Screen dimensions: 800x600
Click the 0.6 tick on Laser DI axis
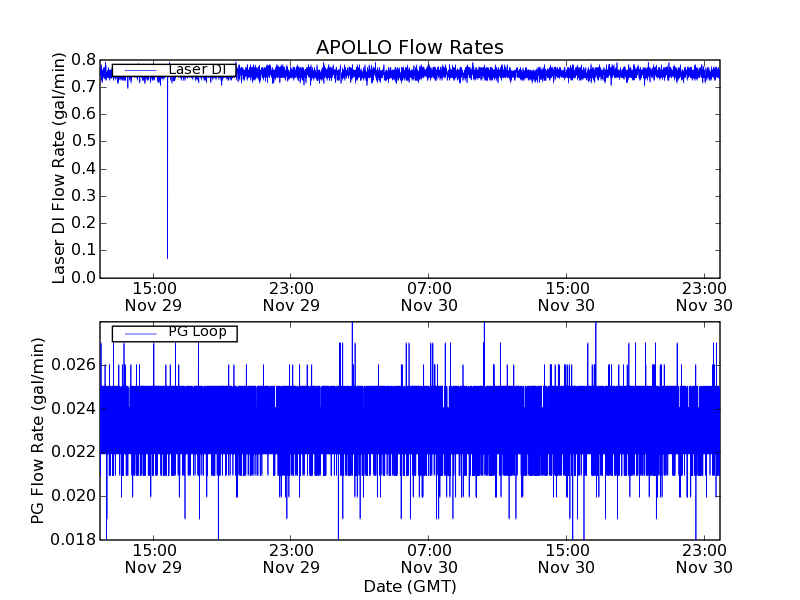(84, 114)
